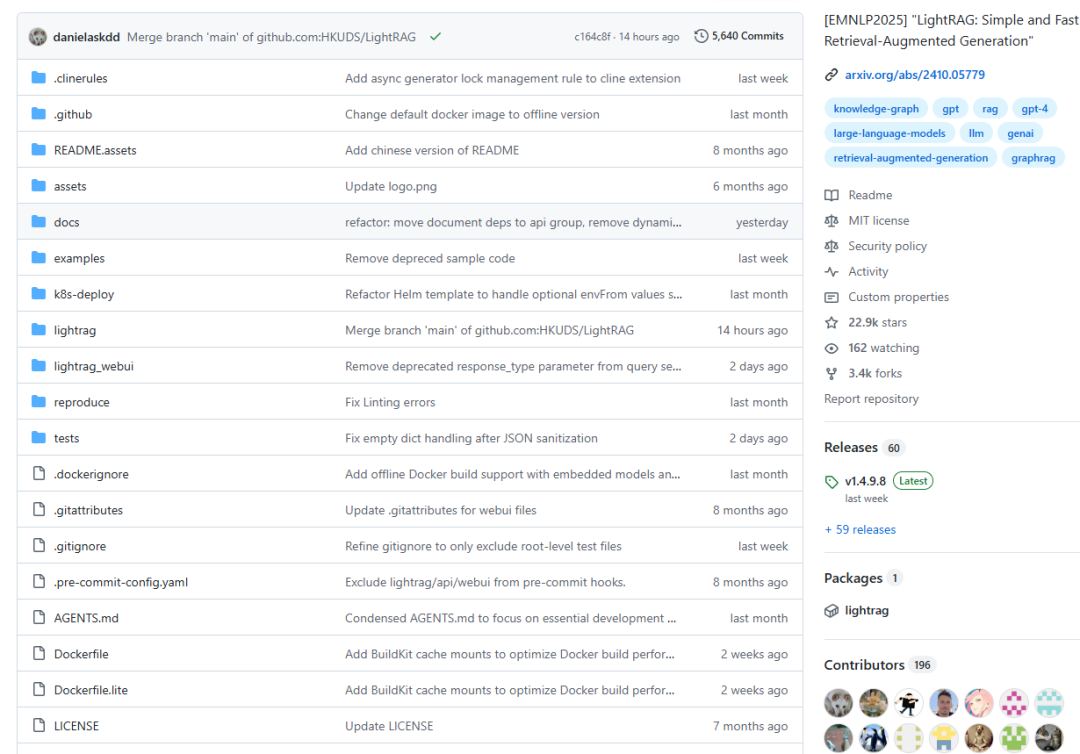Open the arxiv.org/abs/2410.05779 link

(x=915, y=74)
